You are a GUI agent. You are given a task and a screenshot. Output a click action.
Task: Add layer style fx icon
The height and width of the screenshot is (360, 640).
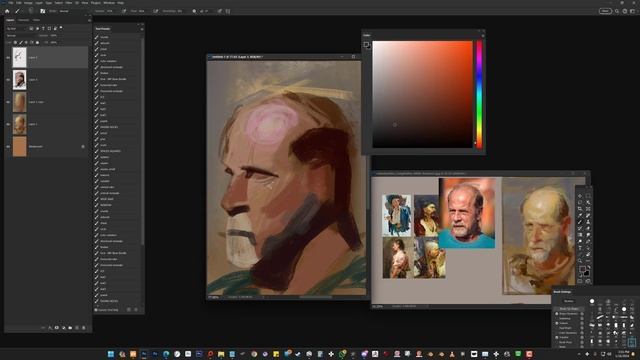click(50, 328)
